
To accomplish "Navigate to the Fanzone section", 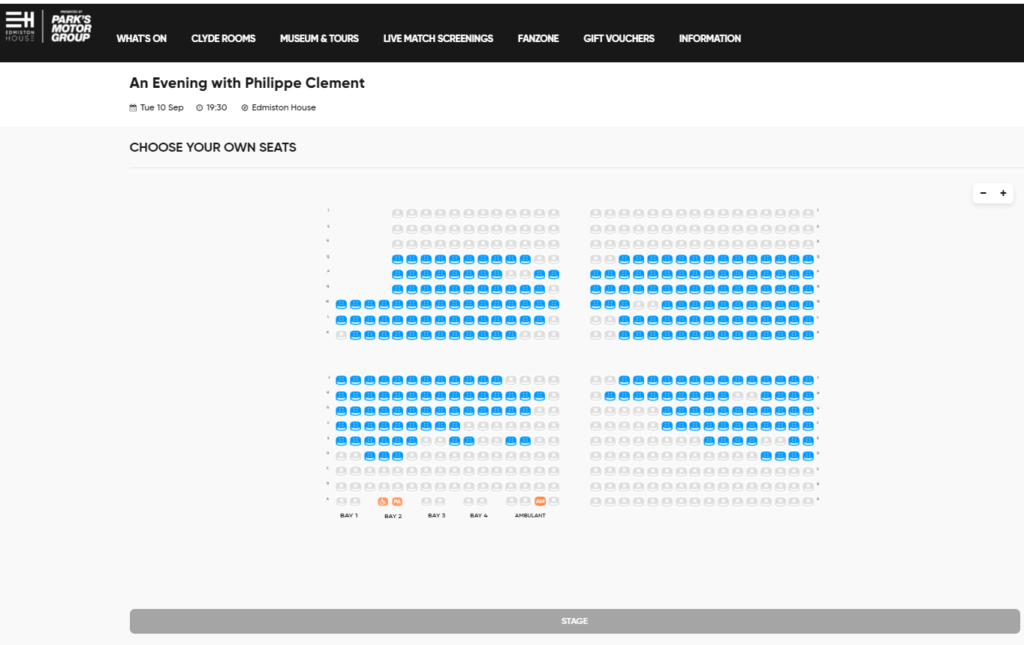I will point(538,39).
